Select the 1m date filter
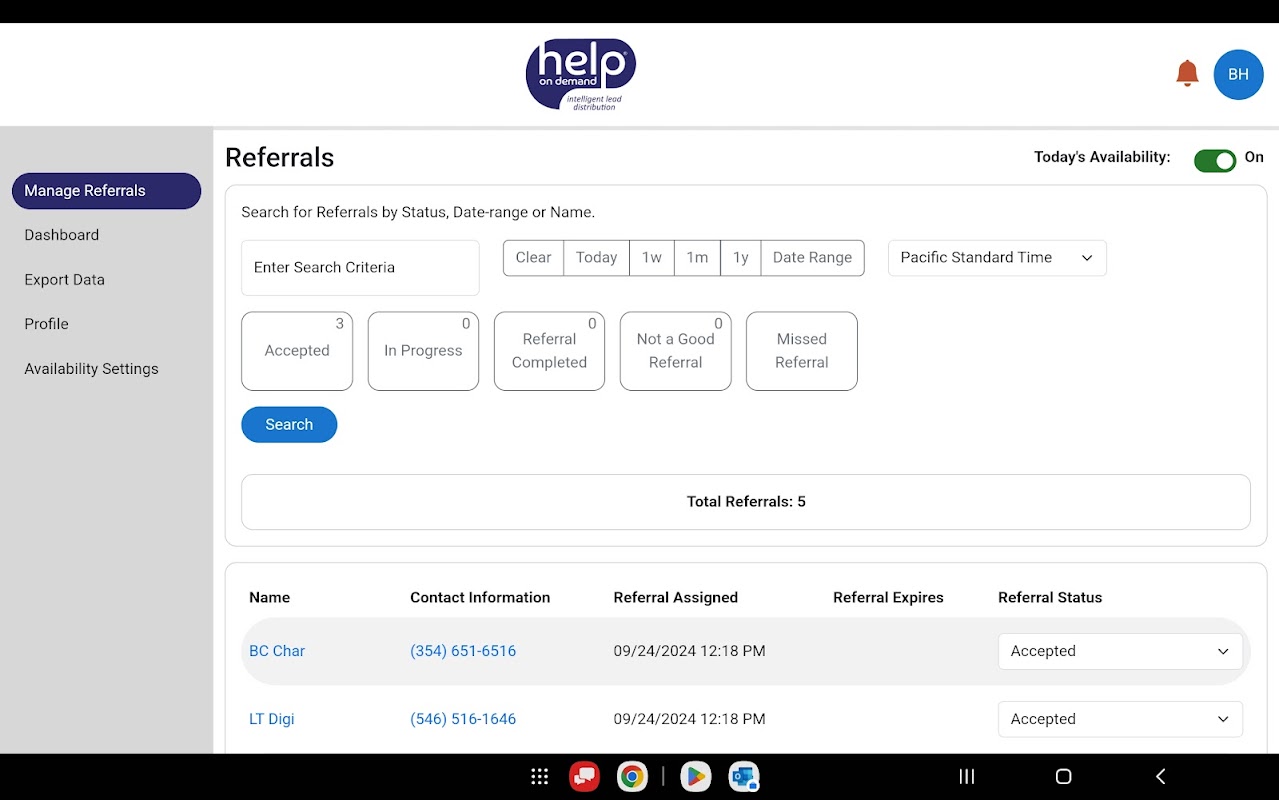Screen dimensions: 1279x800 (697, 258)
